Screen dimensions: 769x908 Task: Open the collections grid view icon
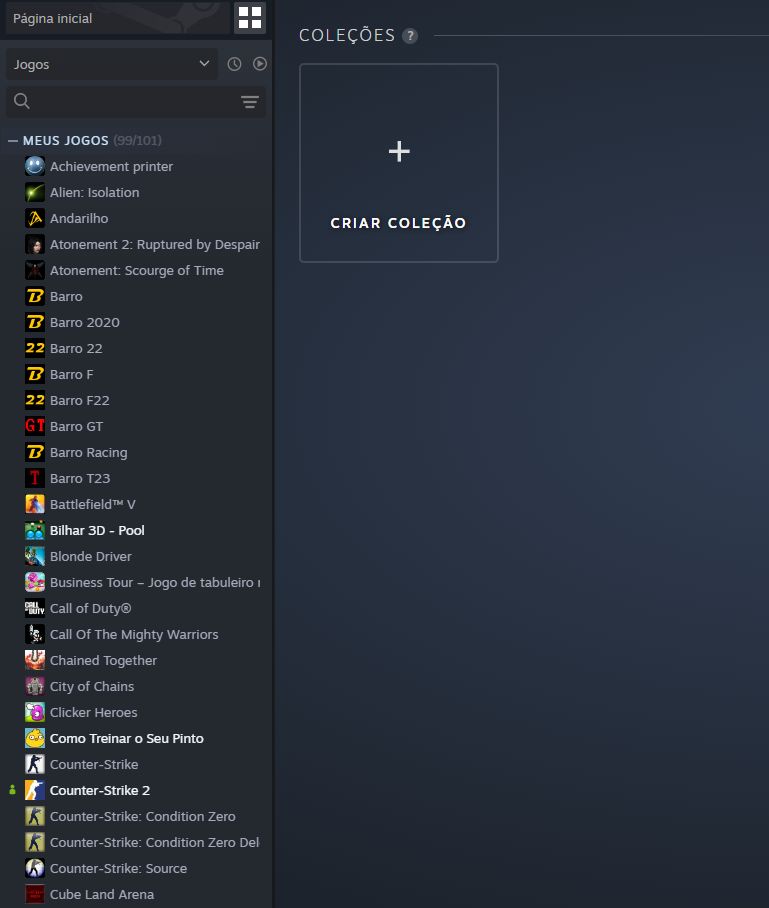pos(250,18)
